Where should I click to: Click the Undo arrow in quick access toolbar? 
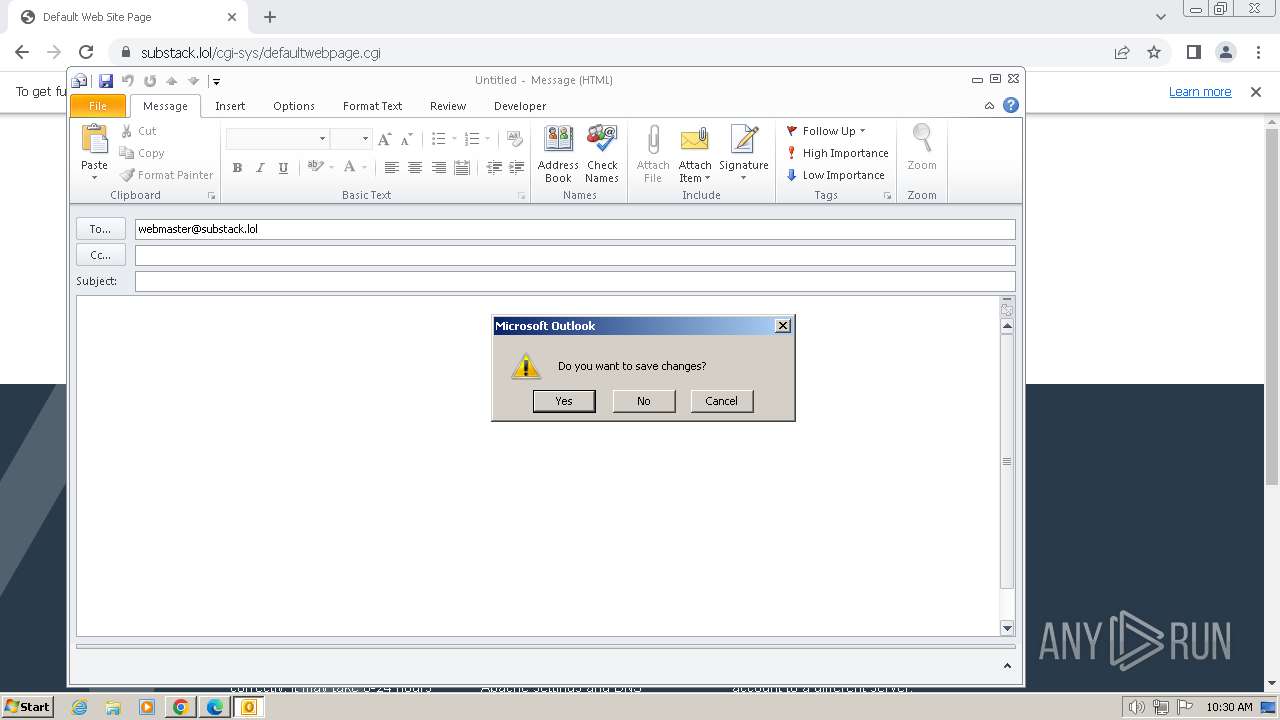click(128, 81)
